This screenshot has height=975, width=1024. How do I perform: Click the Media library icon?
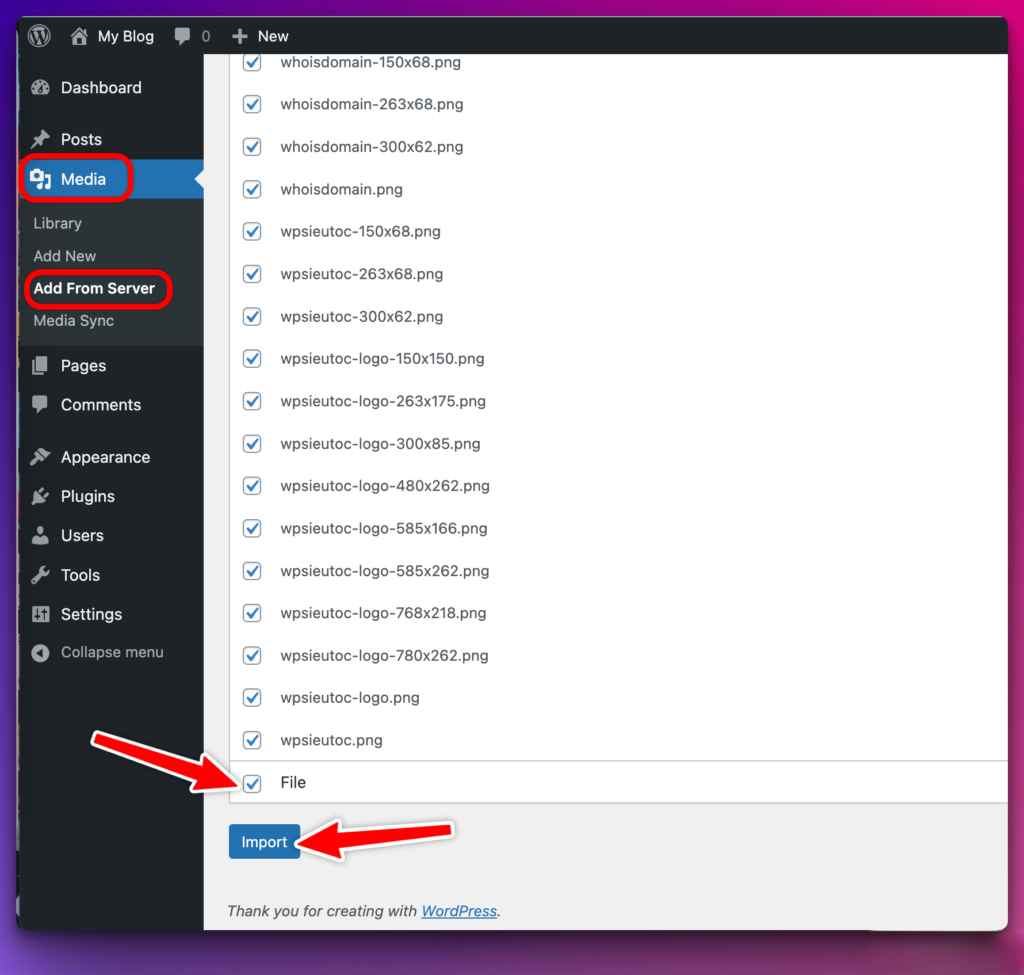40,179
